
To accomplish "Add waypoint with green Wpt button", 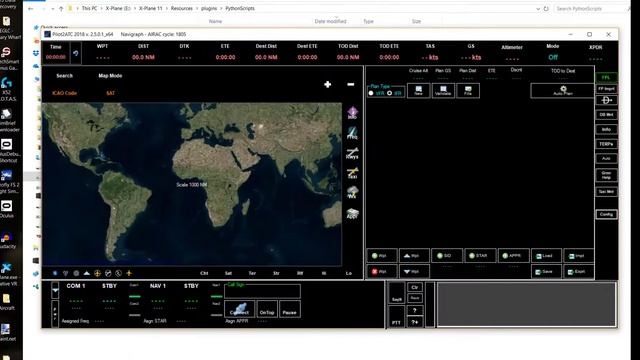I will click(382, 256).
